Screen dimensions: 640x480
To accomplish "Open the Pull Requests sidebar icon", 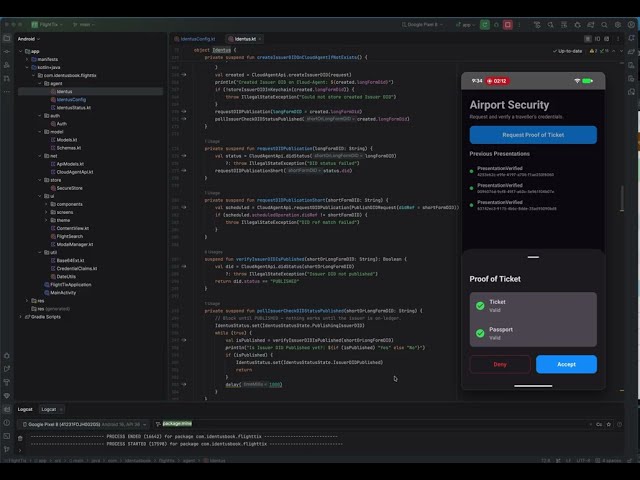I will tap(7, 78).
